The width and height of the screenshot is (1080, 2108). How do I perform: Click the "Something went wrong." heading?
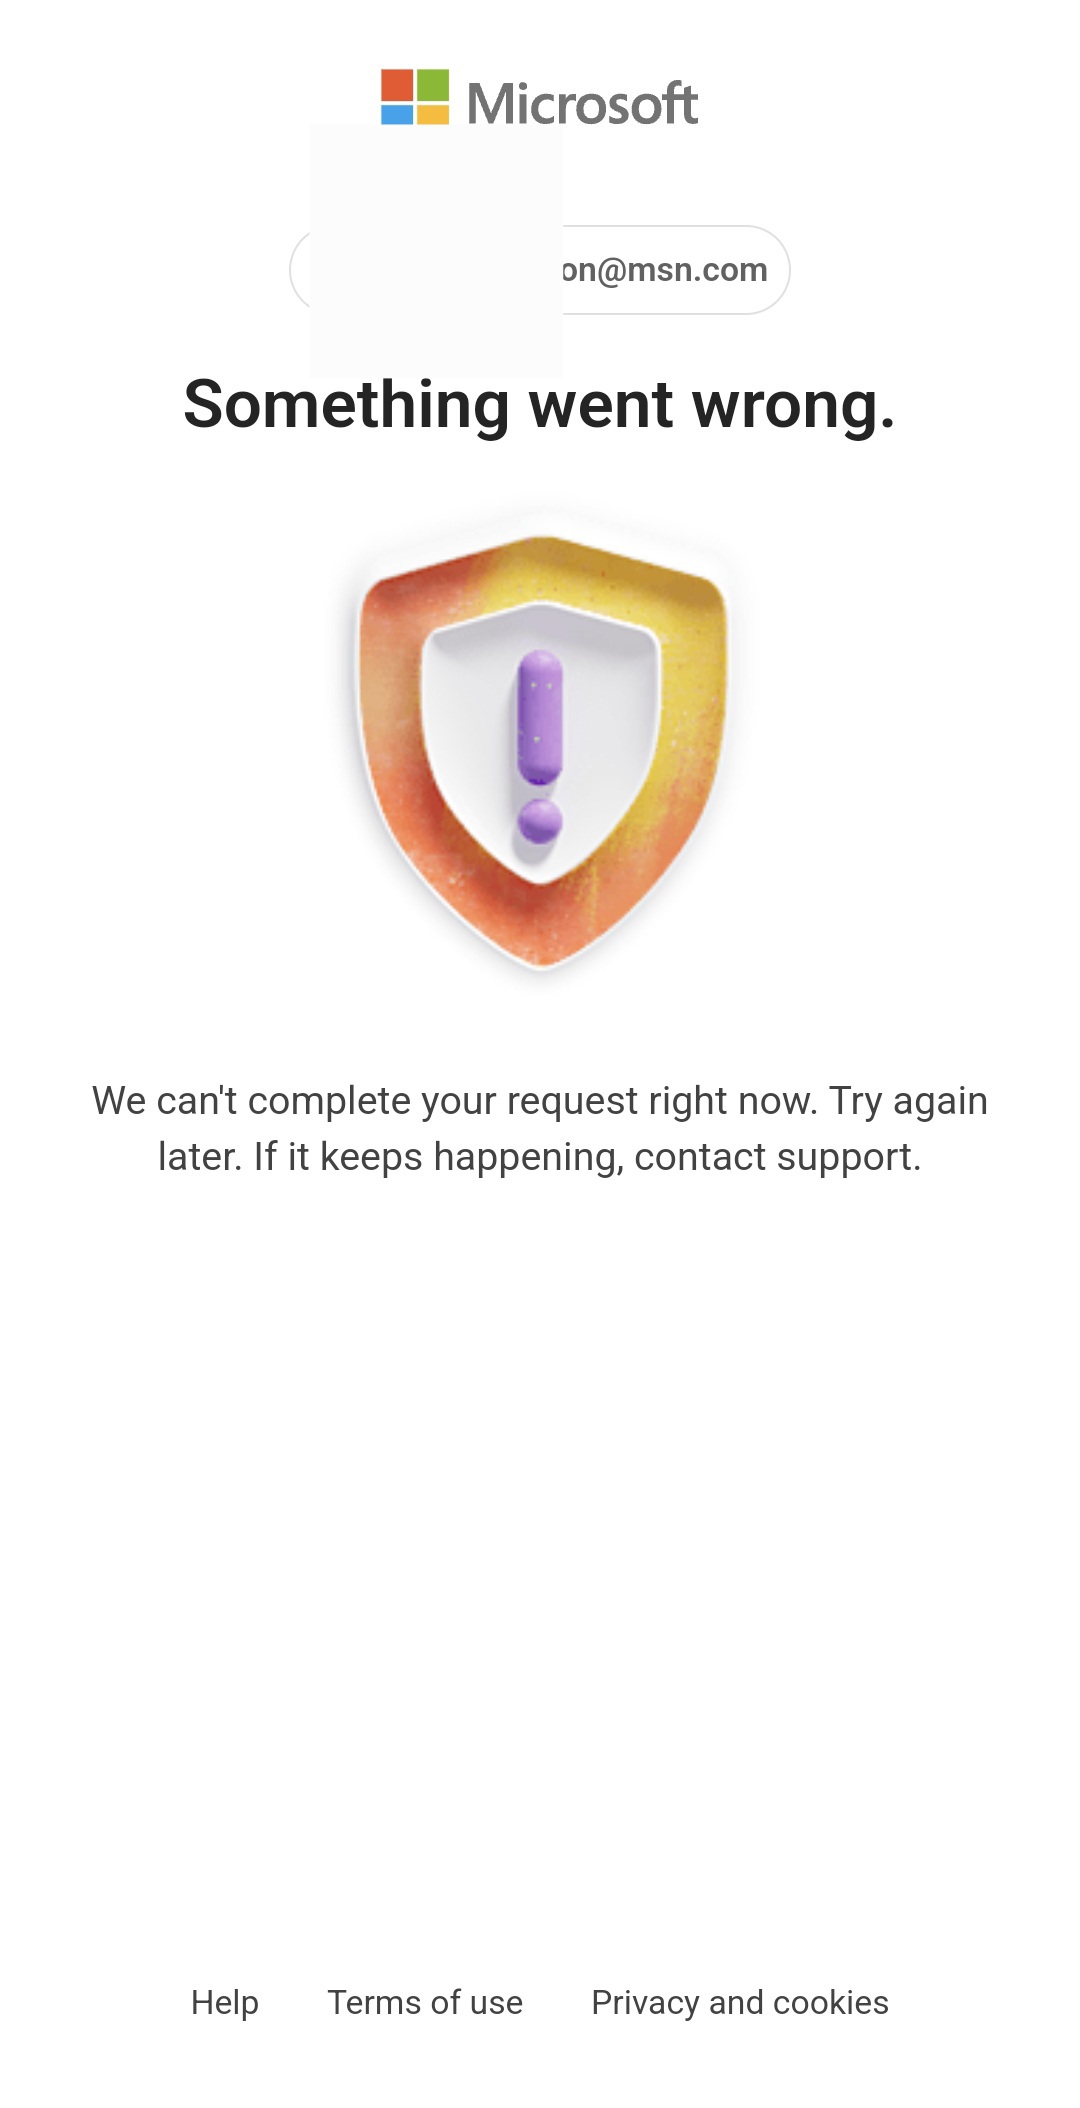[x=539, y=405]
